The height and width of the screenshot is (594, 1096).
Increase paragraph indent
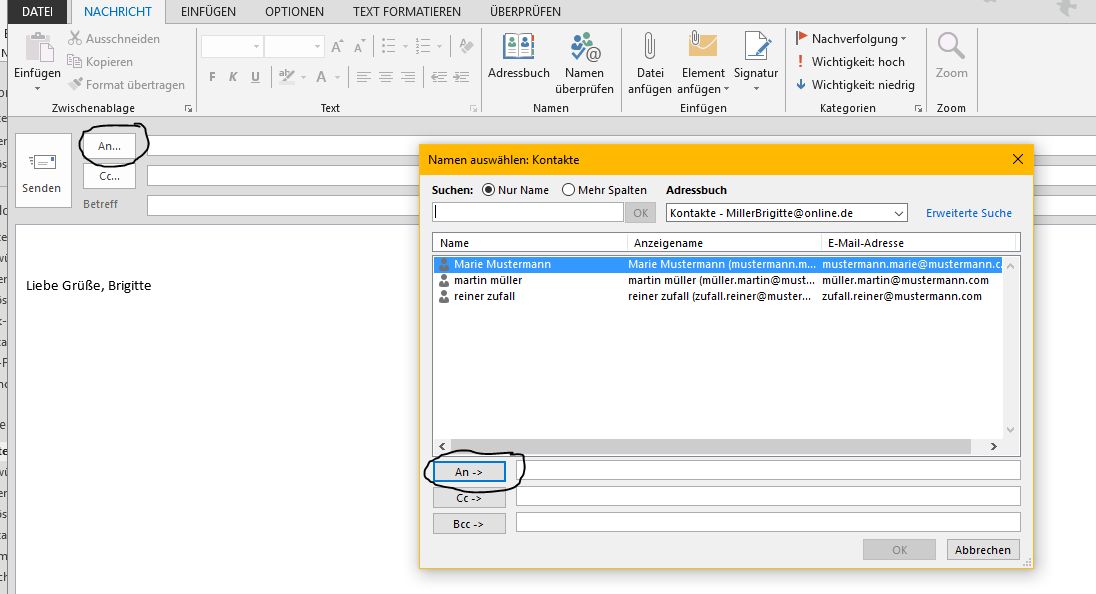click(461, 77)
